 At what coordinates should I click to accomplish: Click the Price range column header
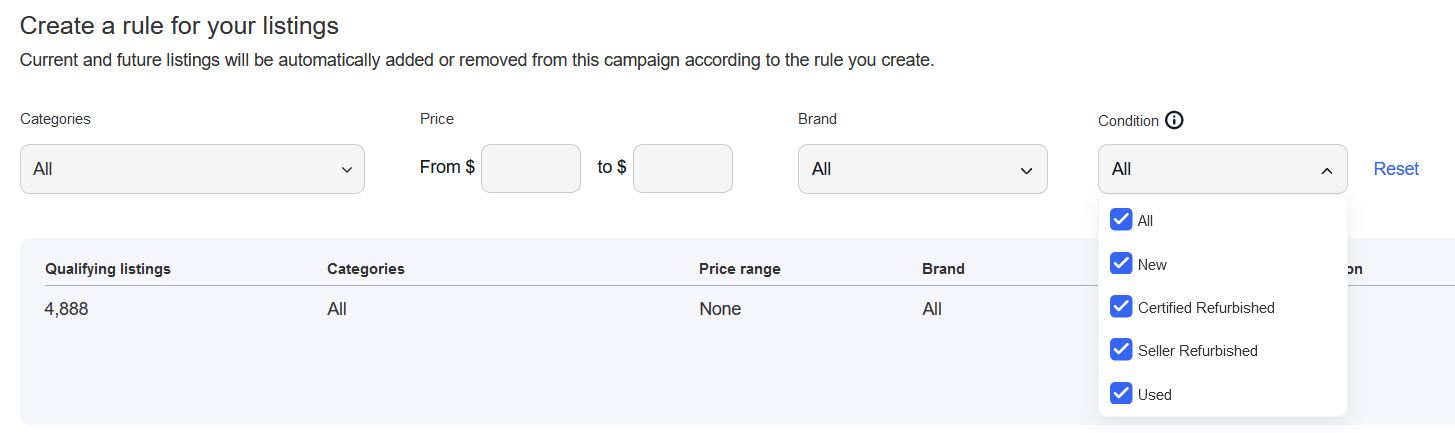pyautogui.click(x=740, y=269)
